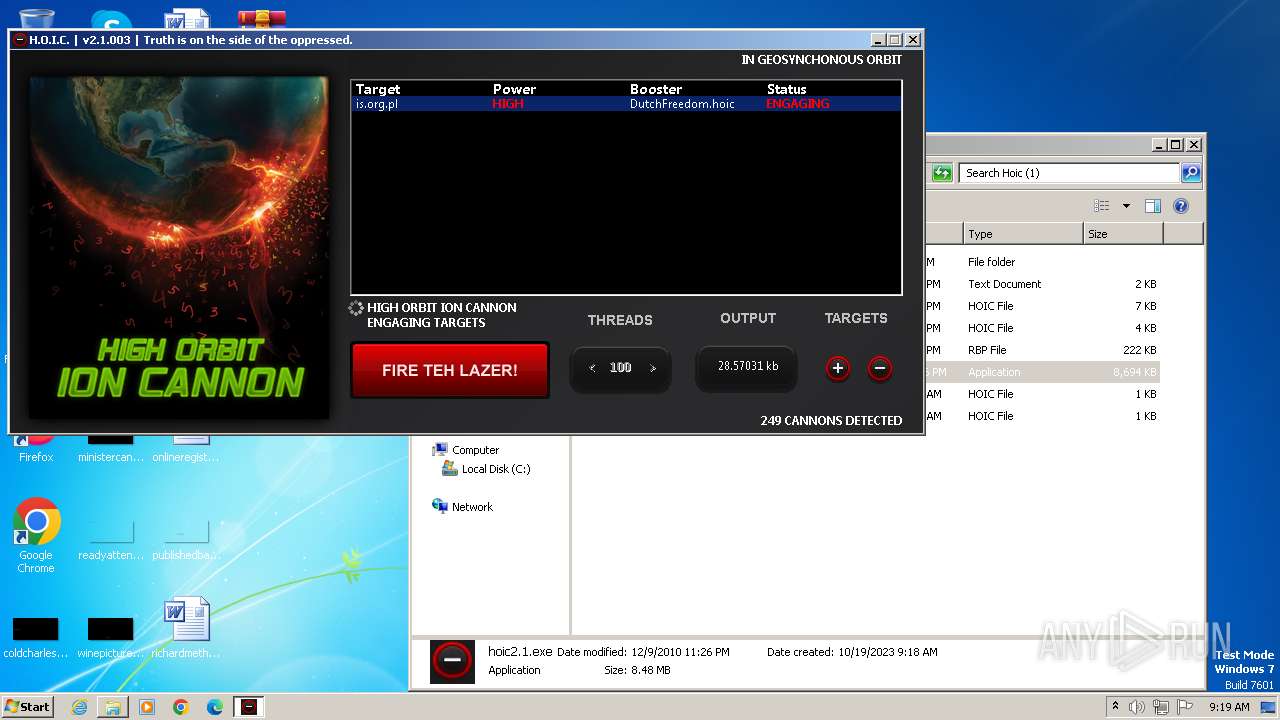1280x720 pixels.
Task: Select the richardmeth... Word document icon
Action: point(186,628)
